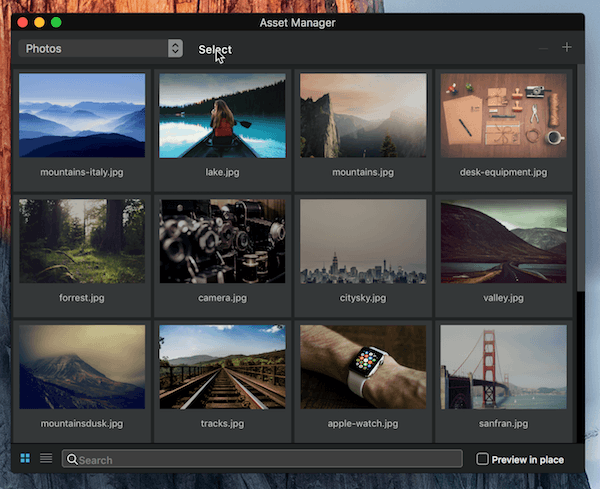This screenshot has width=600, height=489.
Task: Select the desk-equipment.jpg thumbnail
Action: 504,115
